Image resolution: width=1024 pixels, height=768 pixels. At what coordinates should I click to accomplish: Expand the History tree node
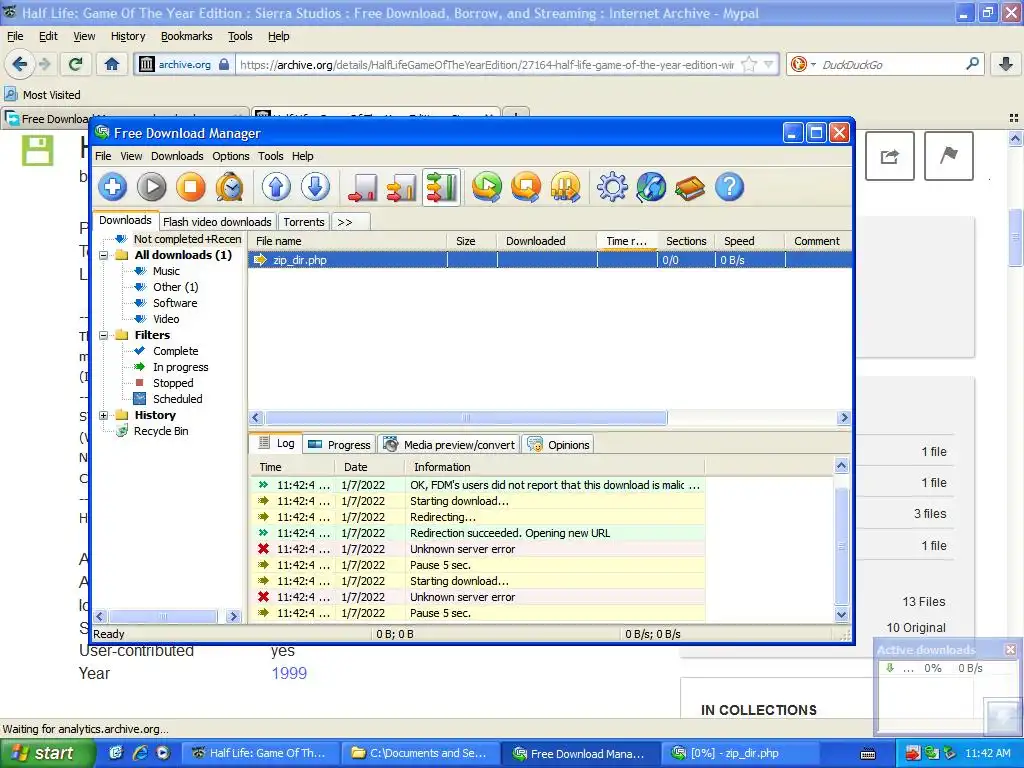click(x=103, y=415)
